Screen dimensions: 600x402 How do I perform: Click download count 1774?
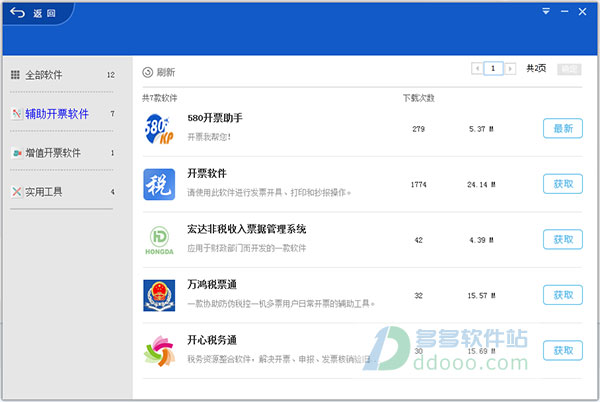coord(419,185)
